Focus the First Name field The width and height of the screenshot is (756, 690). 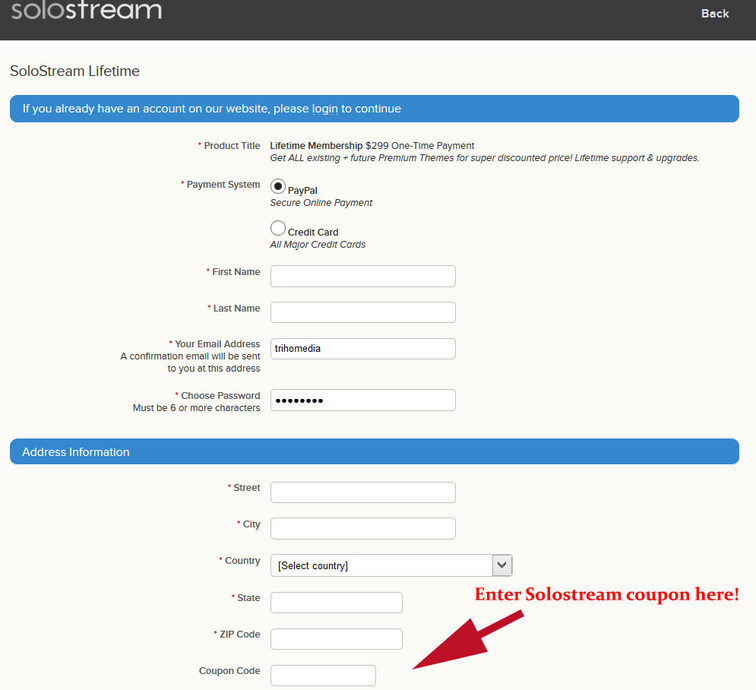[x=363, y=276]
